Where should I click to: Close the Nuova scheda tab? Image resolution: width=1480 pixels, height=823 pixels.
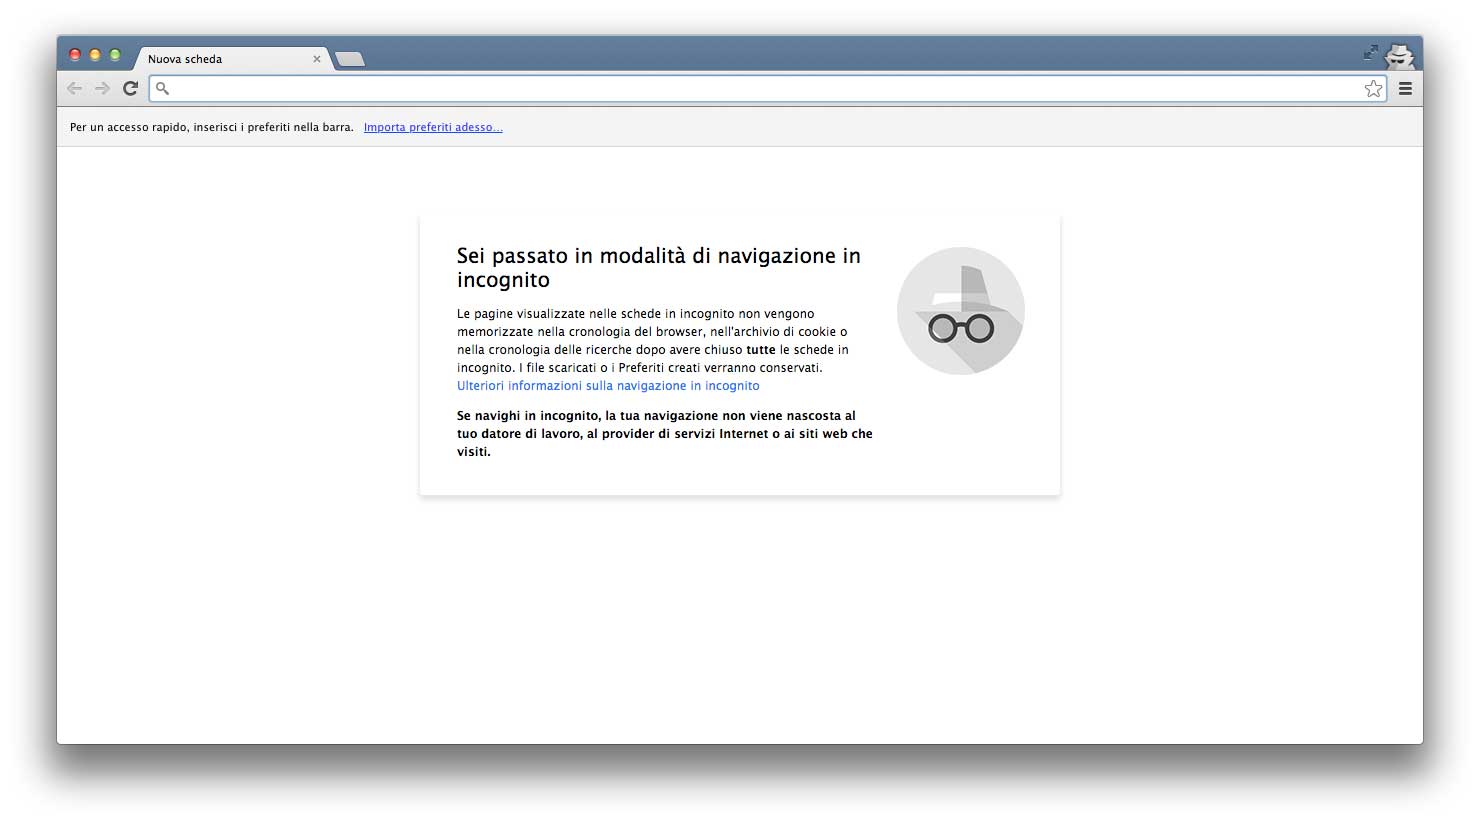coord(317,59)
